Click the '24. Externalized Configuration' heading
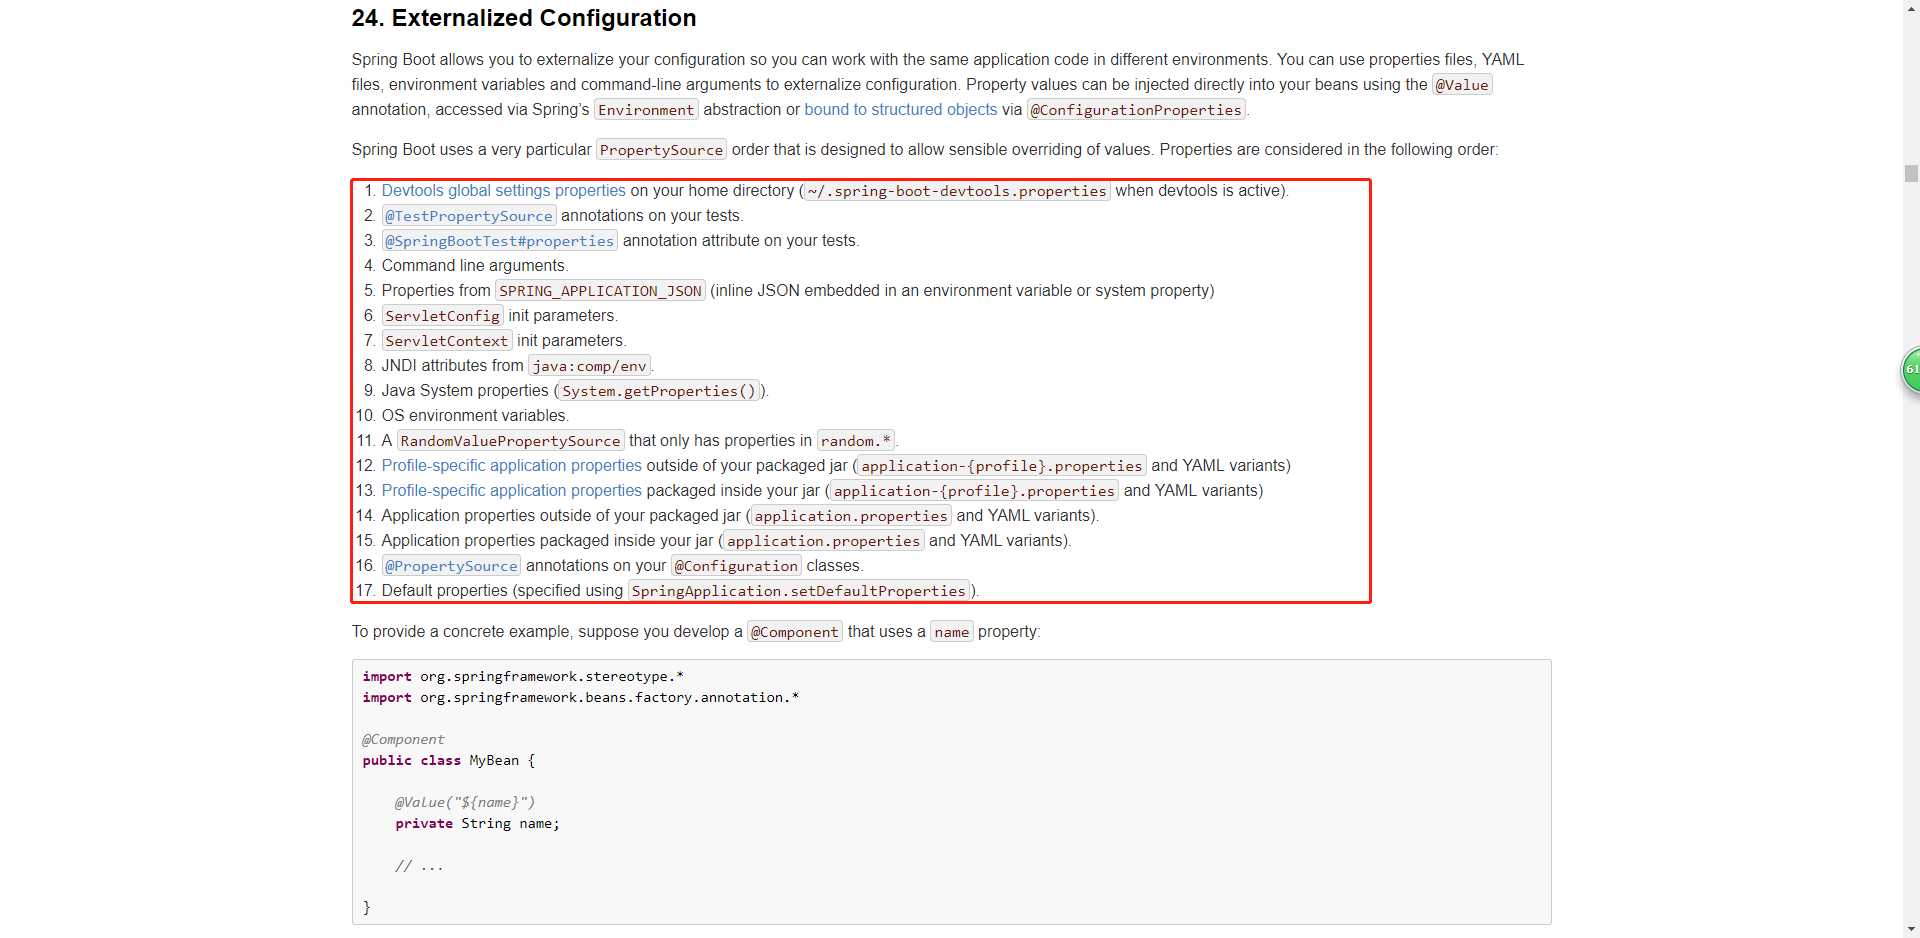Image resolution: width=1920 pixels, height=938 pixels. [x=523, y=18]
